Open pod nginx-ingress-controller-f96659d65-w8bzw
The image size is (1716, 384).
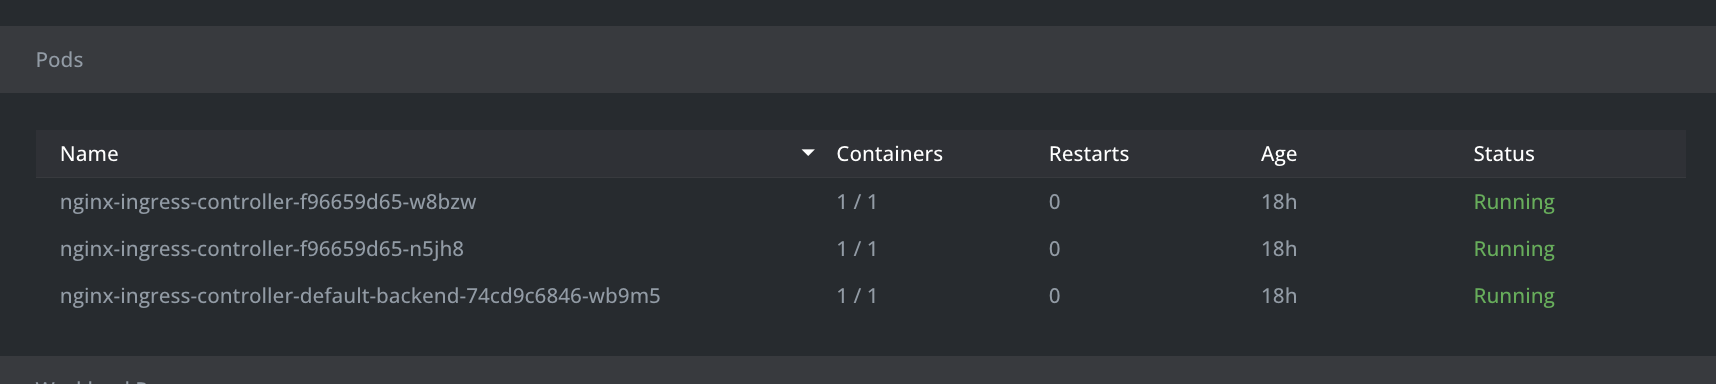coord(268,202)
